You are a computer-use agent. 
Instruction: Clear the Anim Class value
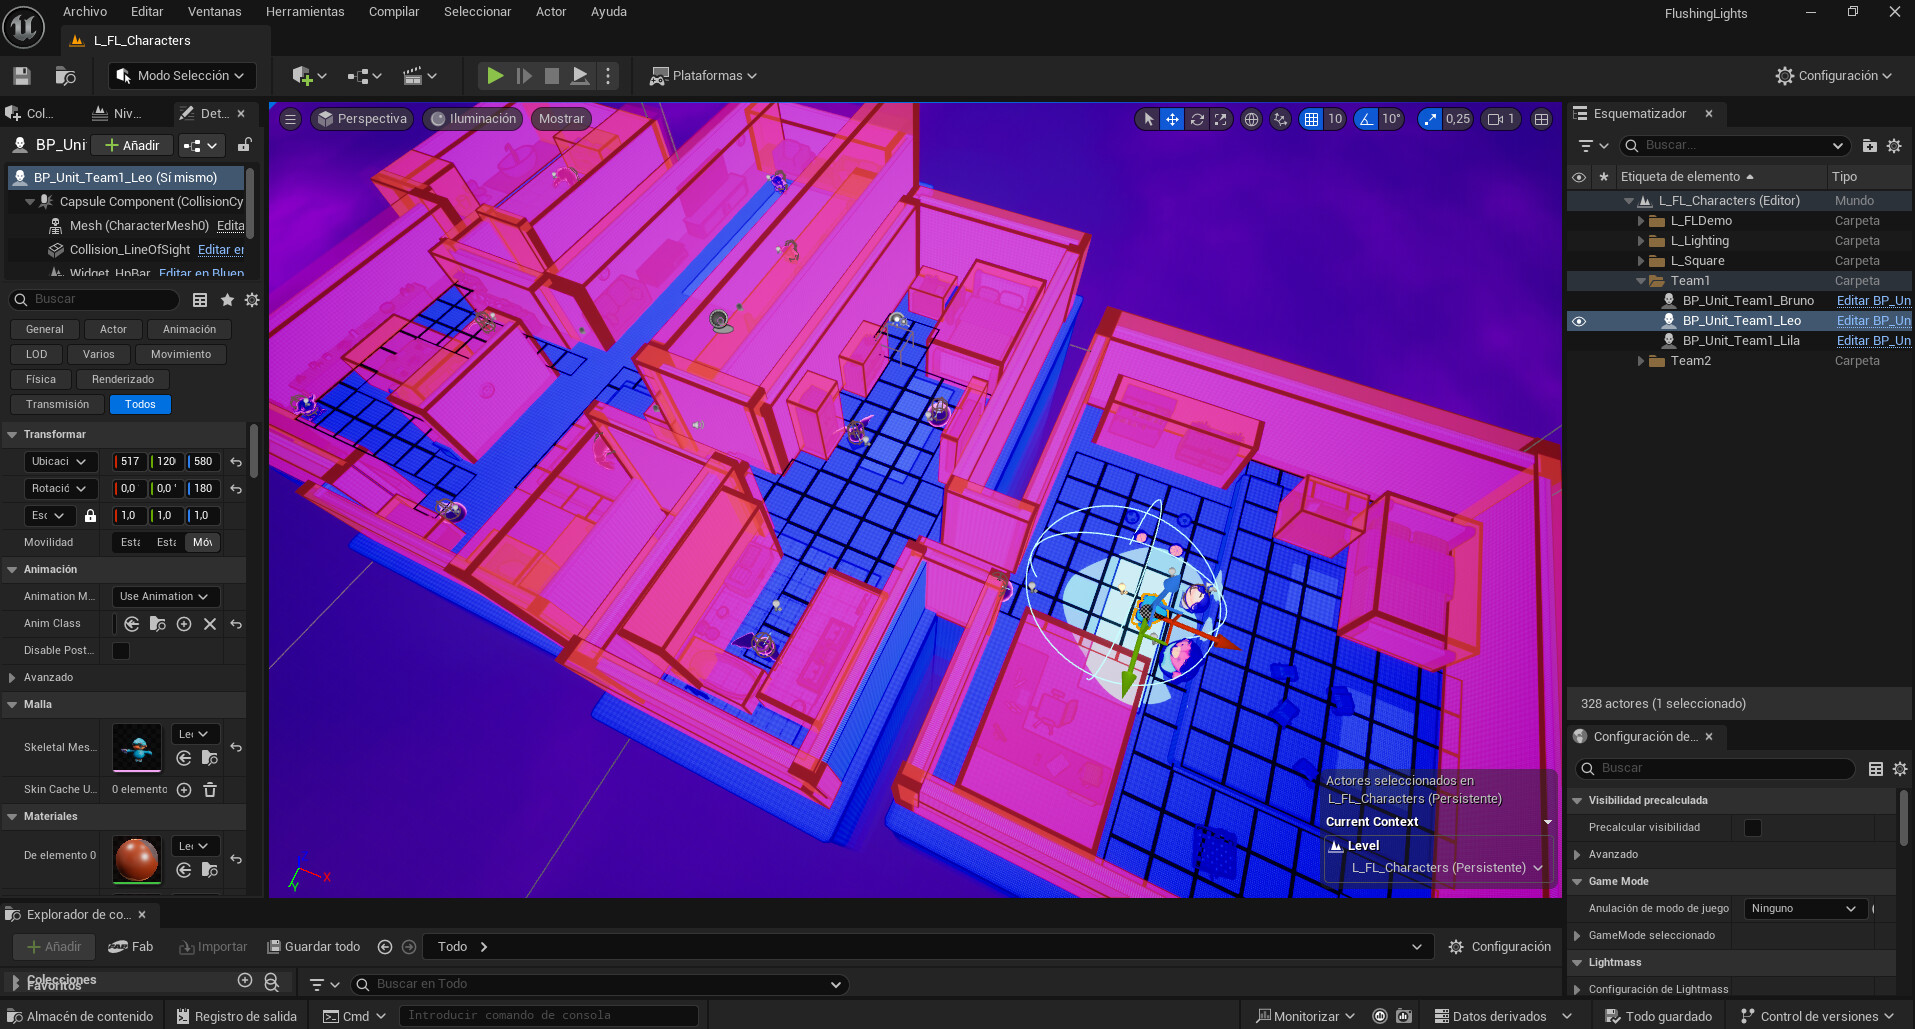(210, 624)
